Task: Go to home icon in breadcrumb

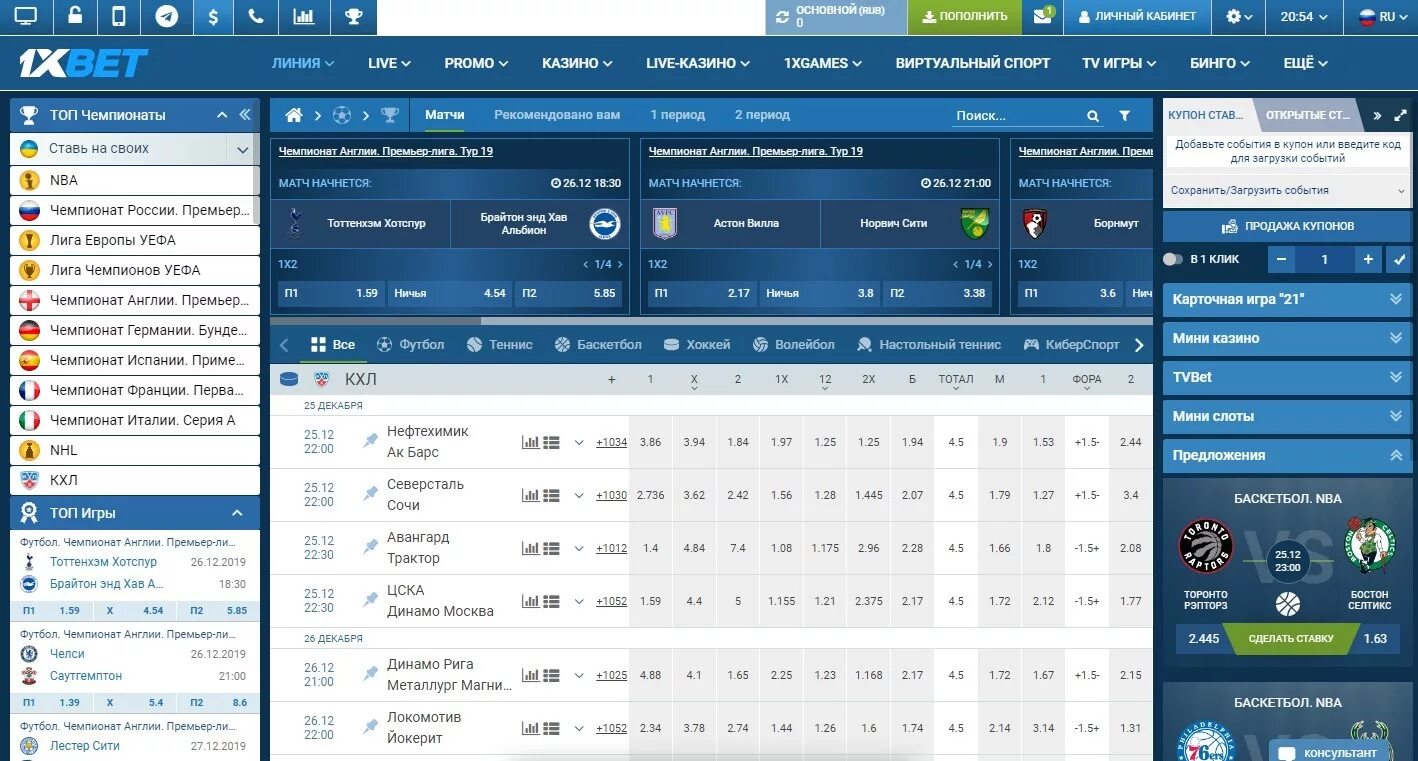Action: [x=294, y=115]
